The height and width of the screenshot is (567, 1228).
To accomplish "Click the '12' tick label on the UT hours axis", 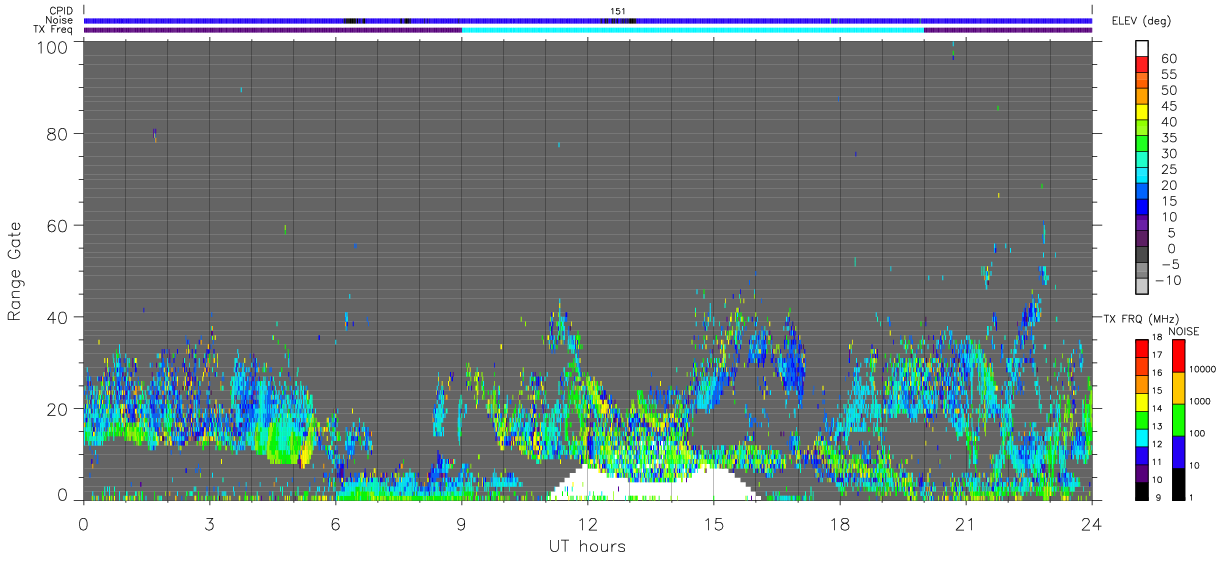I will [587, 524].
